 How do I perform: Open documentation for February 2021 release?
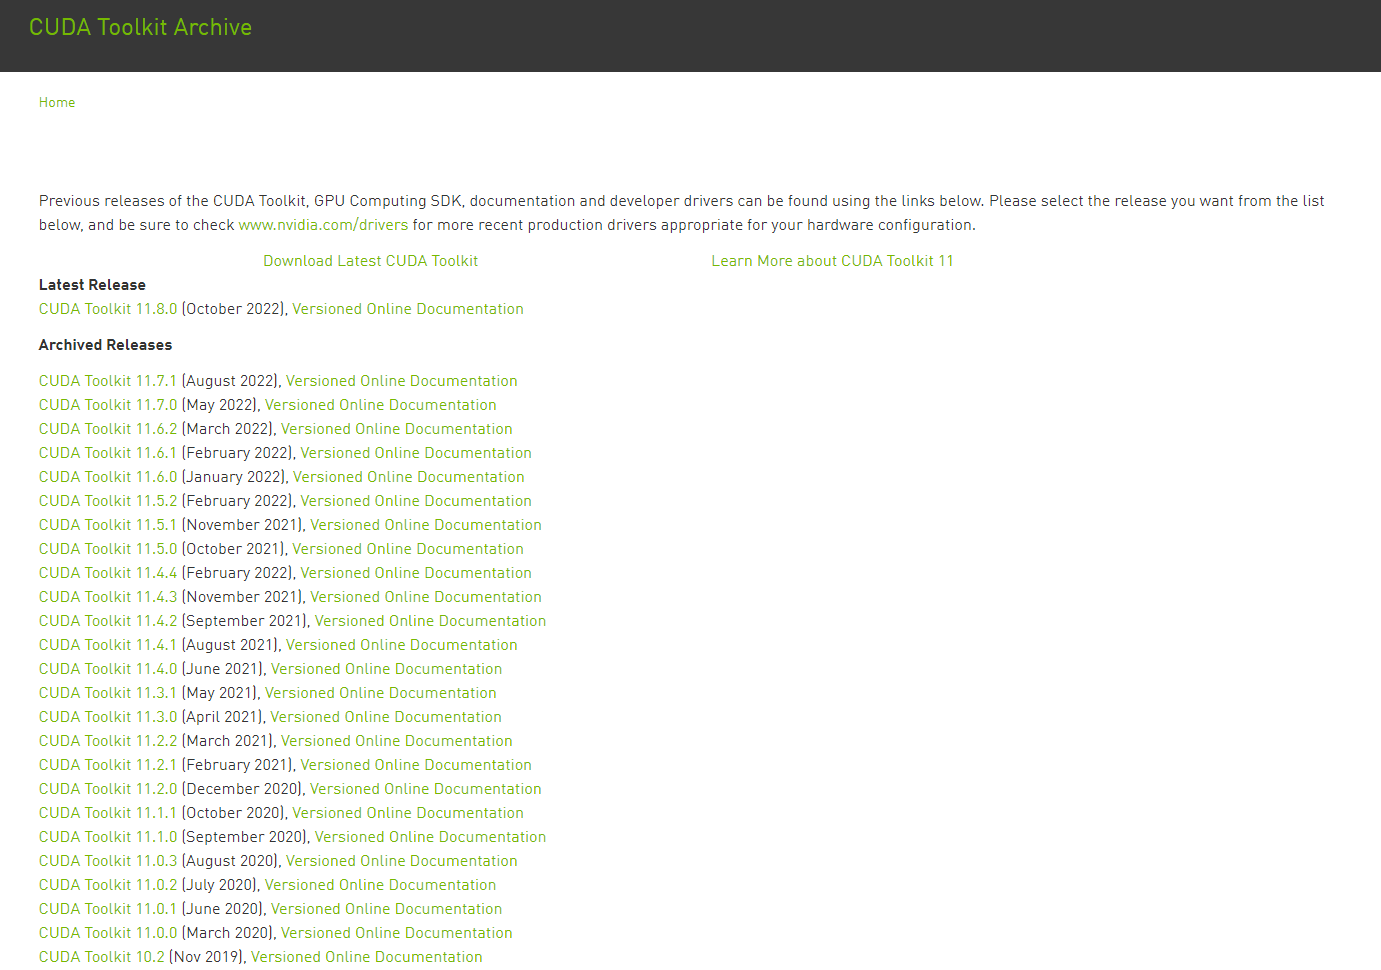click(416, 765)
